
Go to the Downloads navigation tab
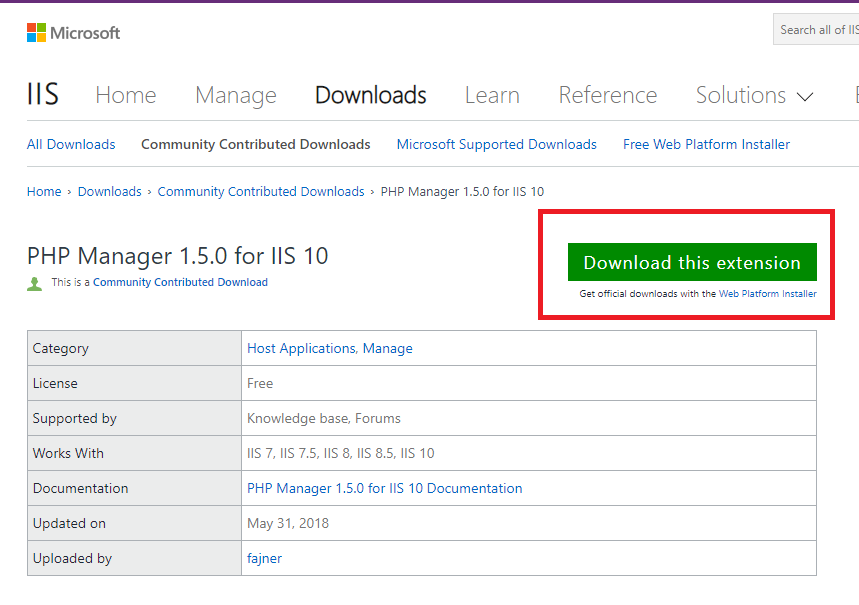pos(370,96)
